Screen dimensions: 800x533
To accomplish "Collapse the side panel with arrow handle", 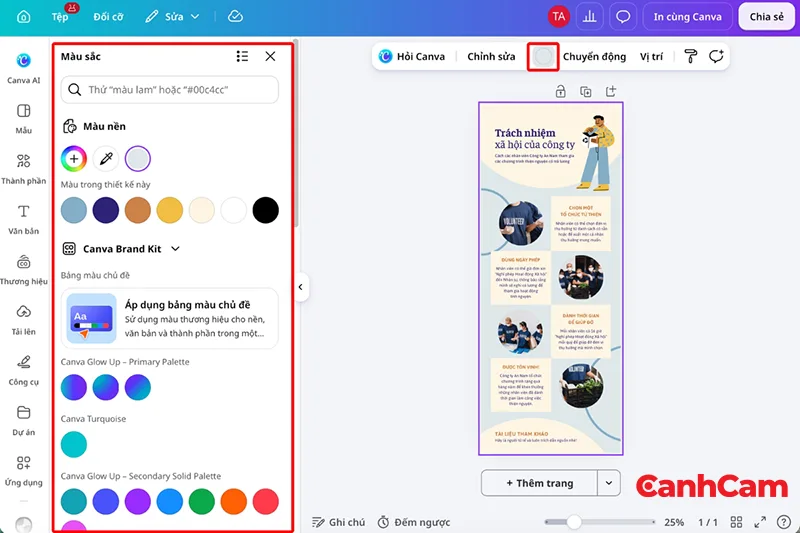I will (x=301, y=287).
